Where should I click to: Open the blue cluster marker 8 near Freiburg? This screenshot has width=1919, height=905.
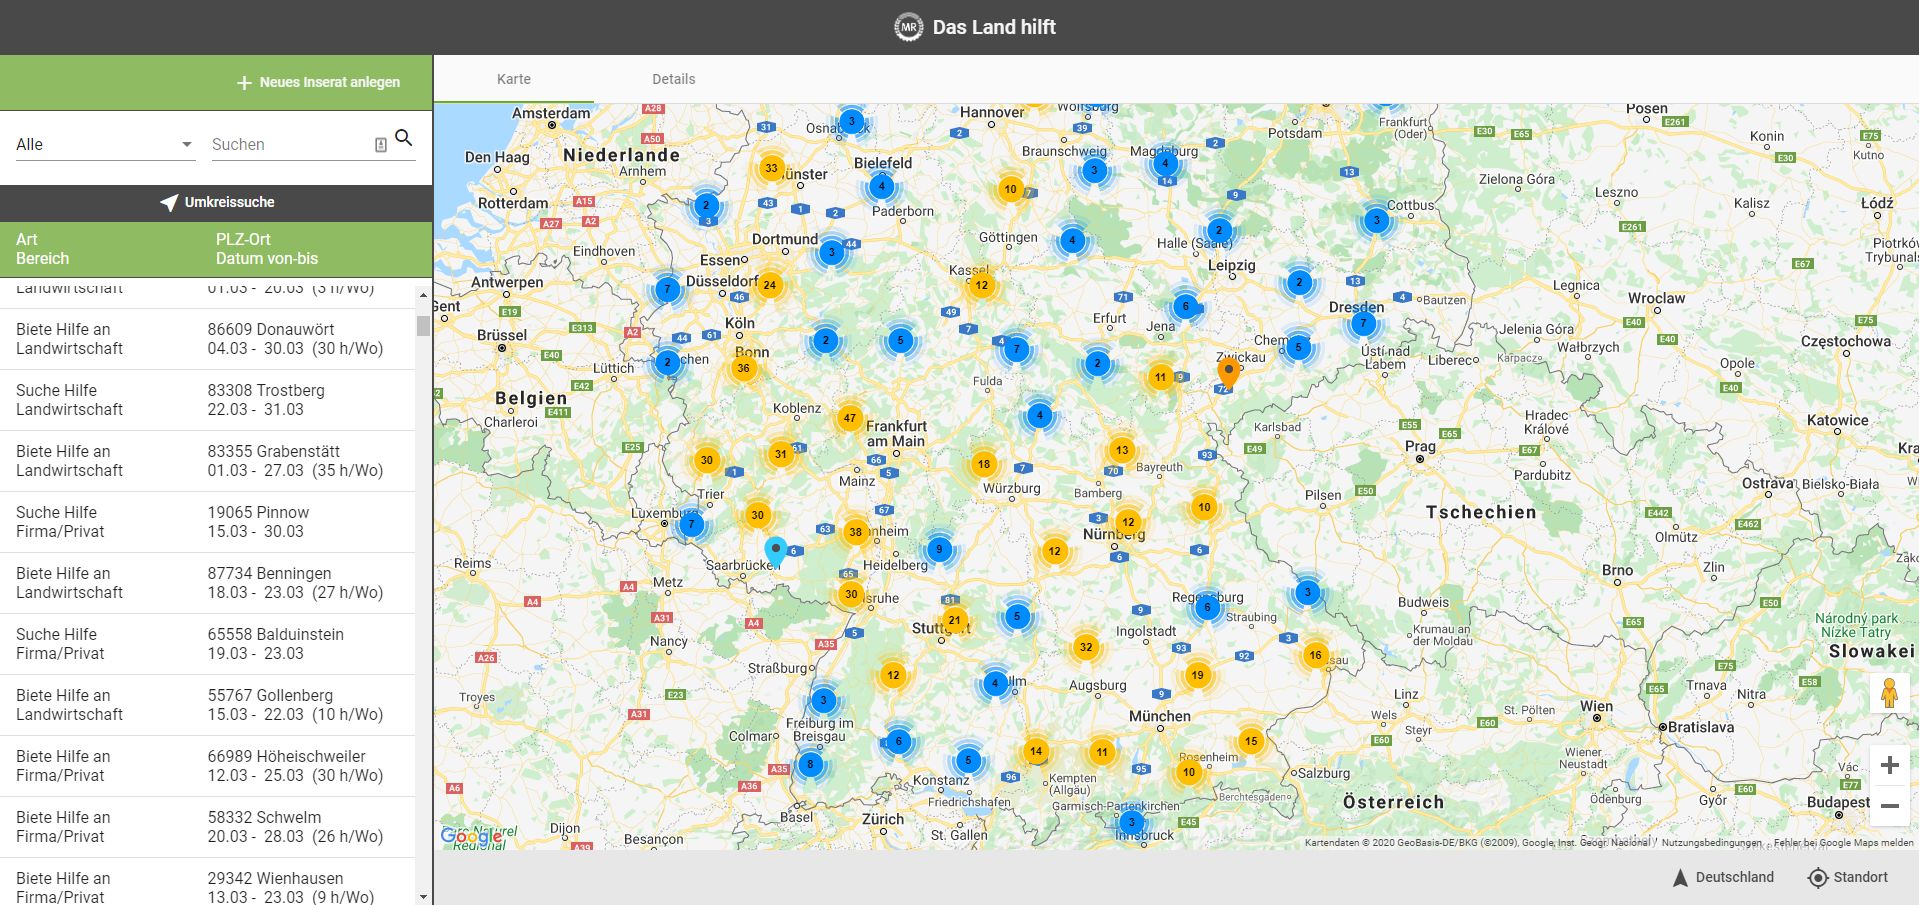[x=810, y=765]
